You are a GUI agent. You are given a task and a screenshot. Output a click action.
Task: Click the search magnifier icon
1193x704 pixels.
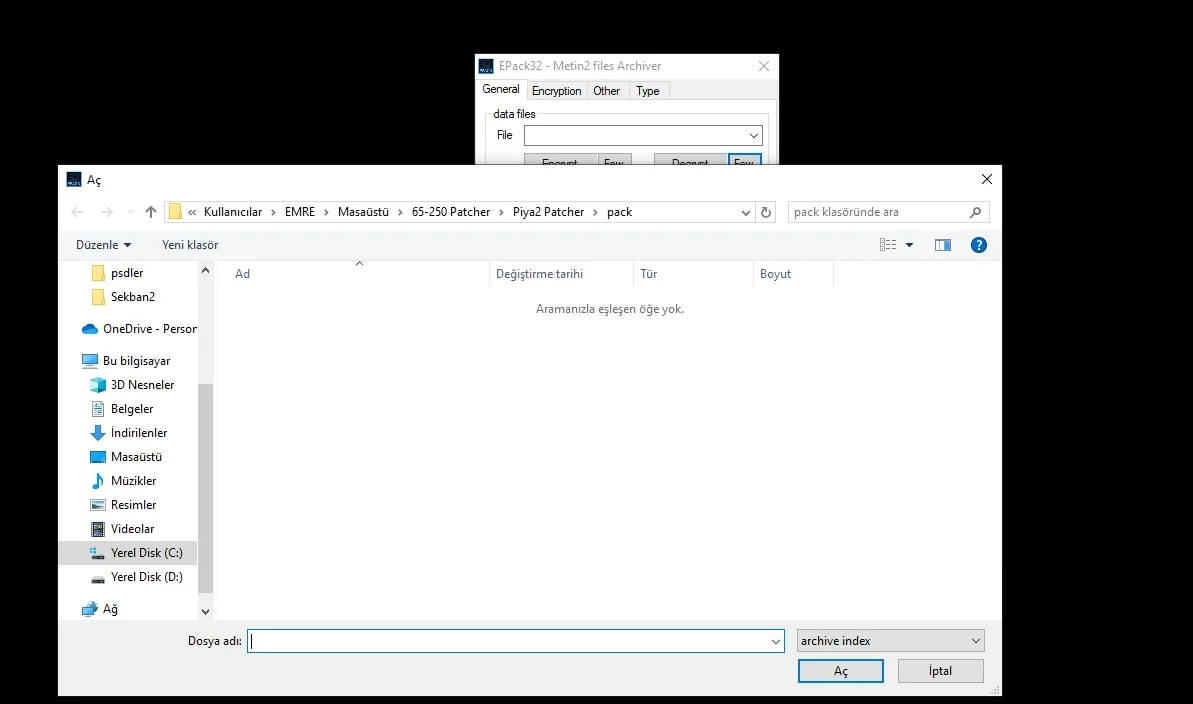point(975,212)
